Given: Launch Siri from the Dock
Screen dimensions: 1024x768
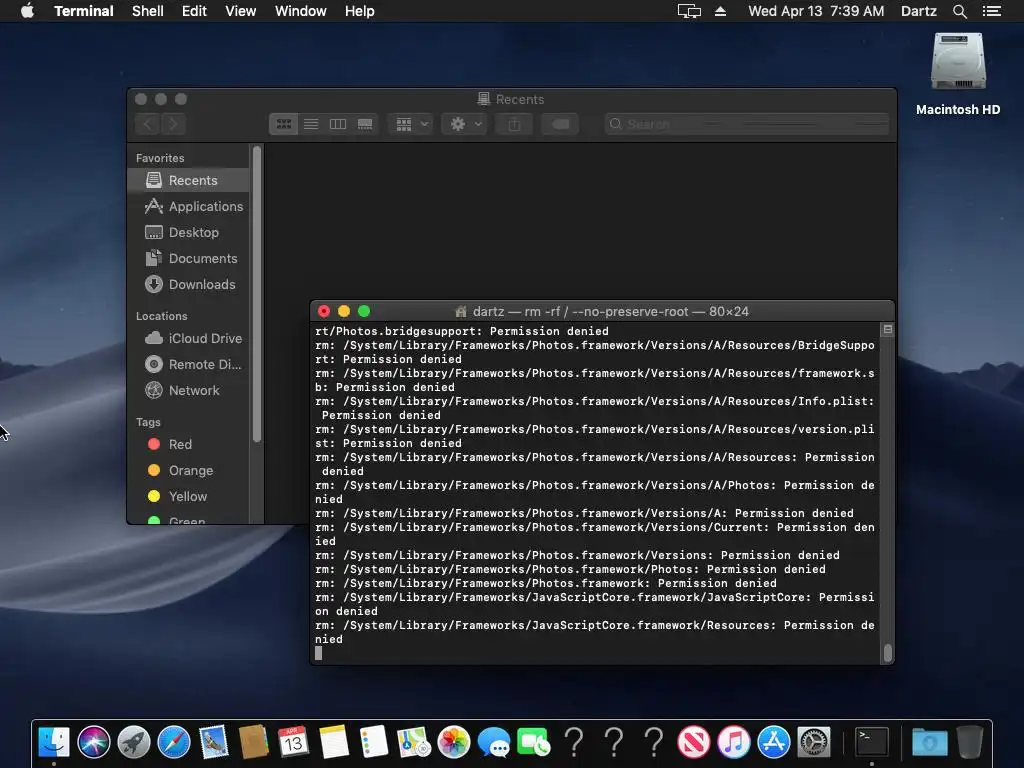Looking at the screenshot, I should coord(93,742).
